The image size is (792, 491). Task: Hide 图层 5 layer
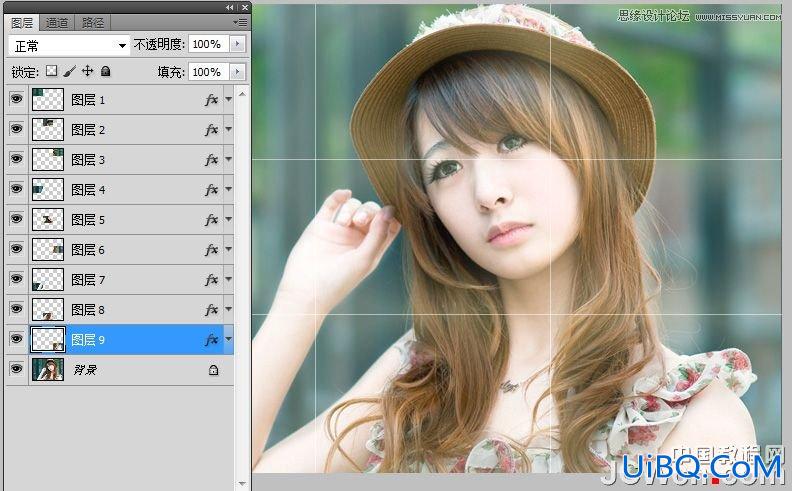coord(17,219)
